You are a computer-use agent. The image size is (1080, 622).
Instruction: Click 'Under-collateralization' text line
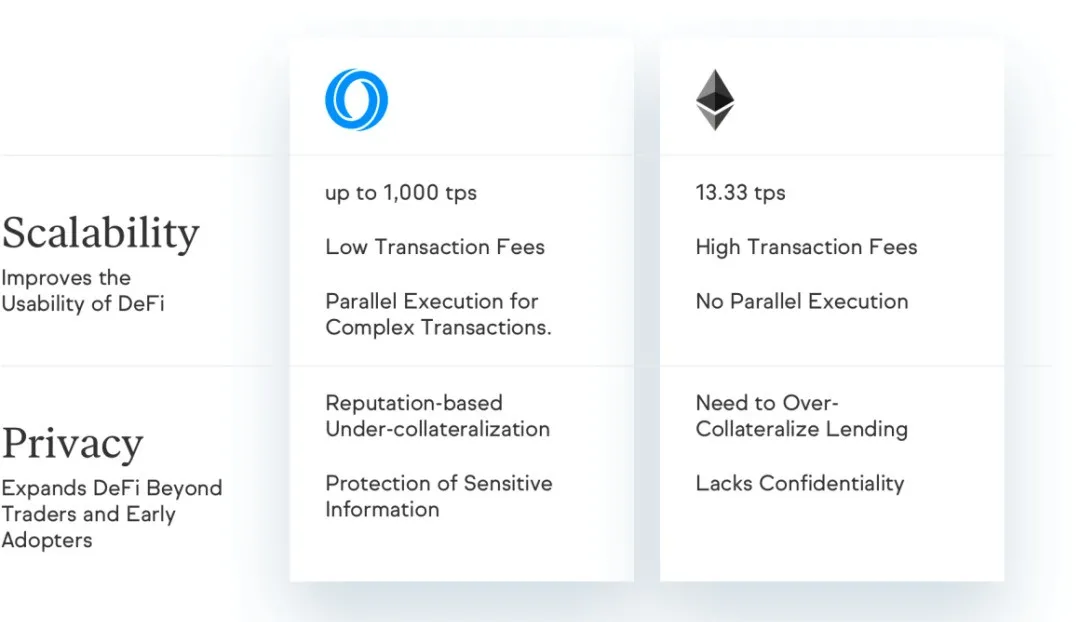pos(437,429)
